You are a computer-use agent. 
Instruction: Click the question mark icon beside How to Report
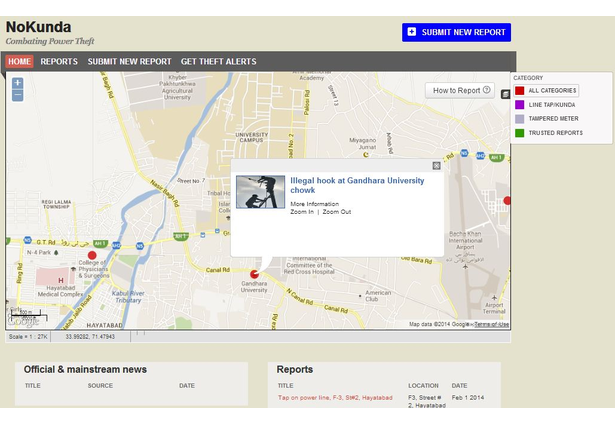pos(486,90)
